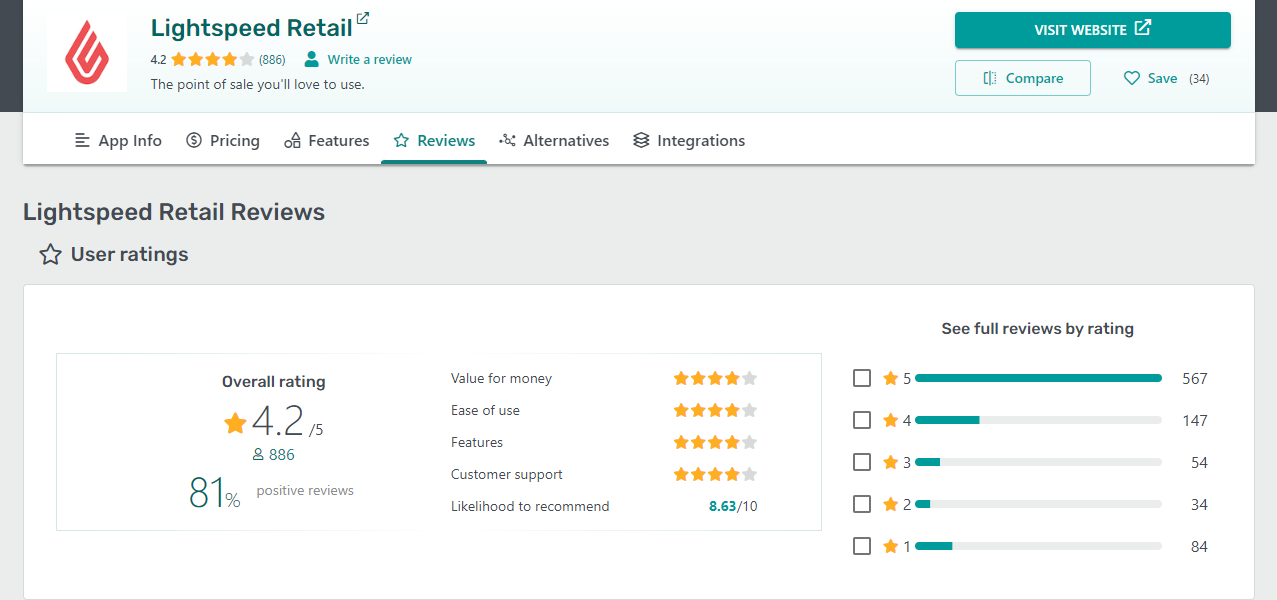Image resolution: width=1277 pixels, height=600 pixels.
Task: Click the Lightspeed Retail Reviews heading
Action: (174, 212)
